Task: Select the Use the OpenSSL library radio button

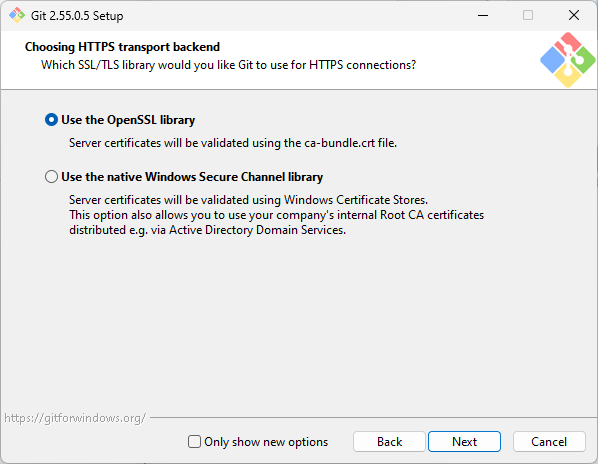Action: pos(51,120)
